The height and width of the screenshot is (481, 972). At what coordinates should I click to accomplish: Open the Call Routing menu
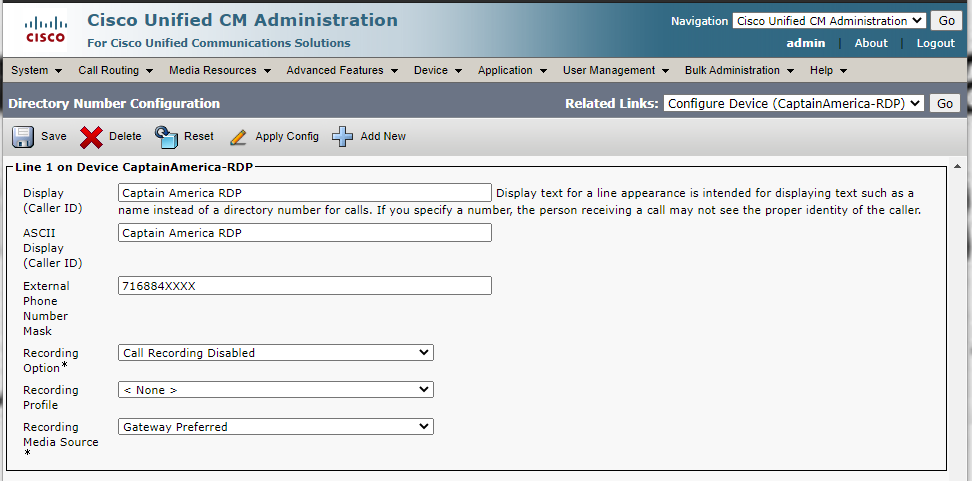pyautogui.click(x=116, y=70)
